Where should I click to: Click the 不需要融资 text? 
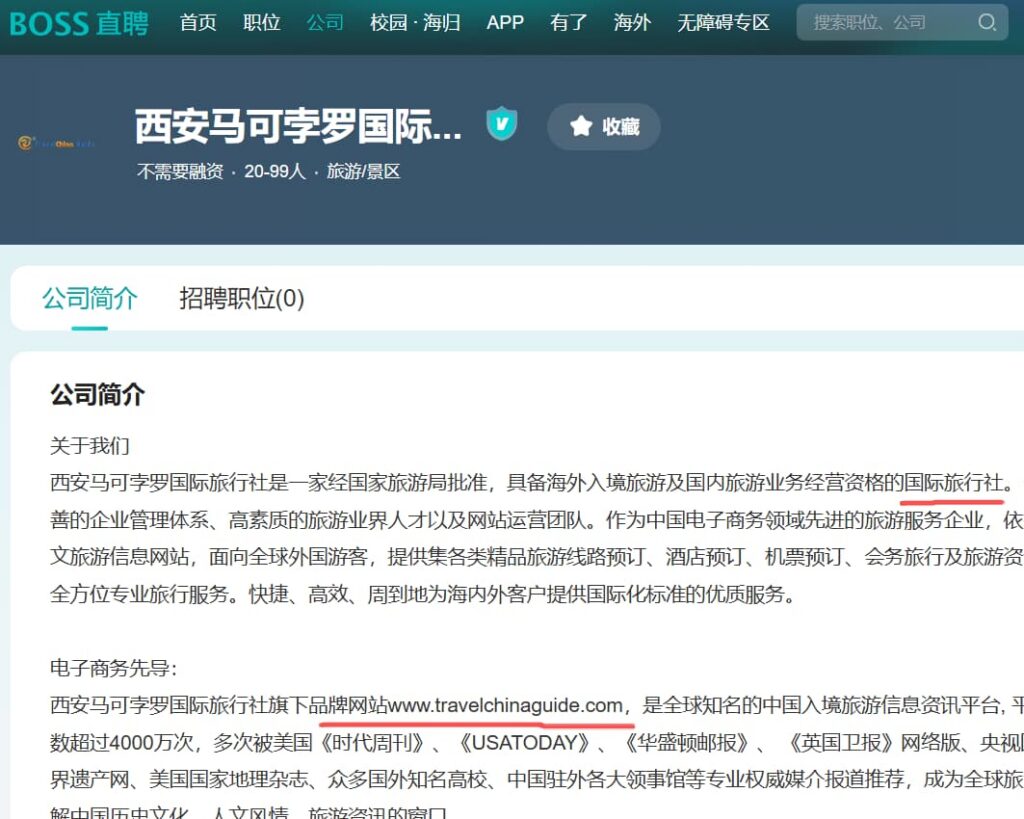(180, 172)
